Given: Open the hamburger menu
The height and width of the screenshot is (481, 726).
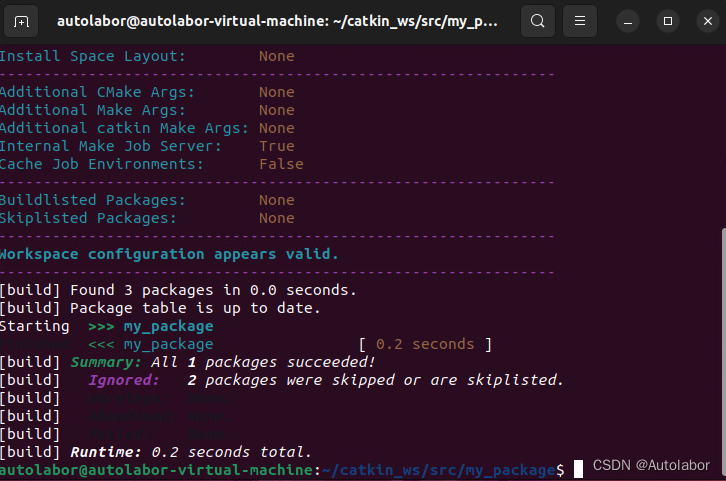Looking at the screenshot, I should tap(579, 20).
